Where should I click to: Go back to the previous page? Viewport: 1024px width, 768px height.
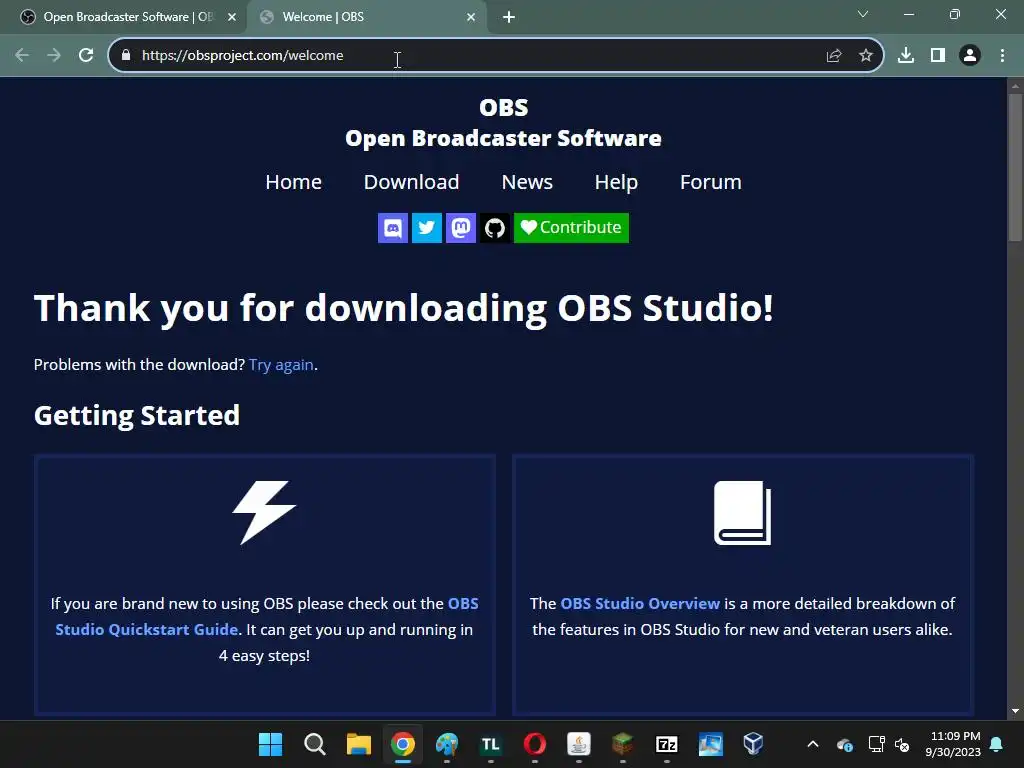coord(22,56)
